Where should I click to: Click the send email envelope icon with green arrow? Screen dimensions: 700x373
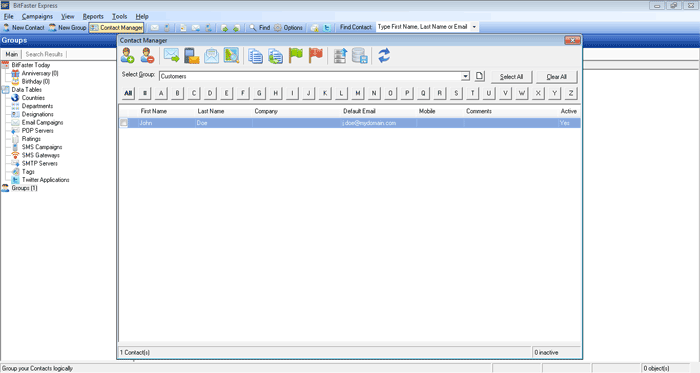[171, 56]
